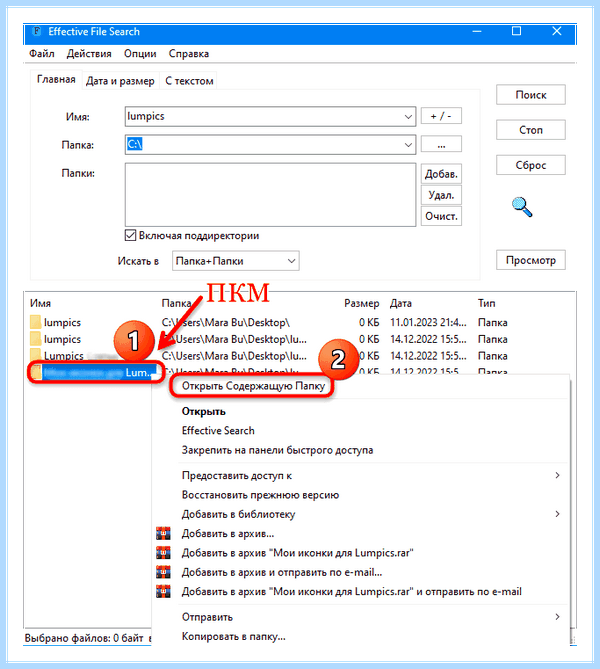Image resolution: width=600 pixels, height=669 pixels.
Task: Expand 'Добавить в библиотеку' submenu arrow
Action: [557, 514]
